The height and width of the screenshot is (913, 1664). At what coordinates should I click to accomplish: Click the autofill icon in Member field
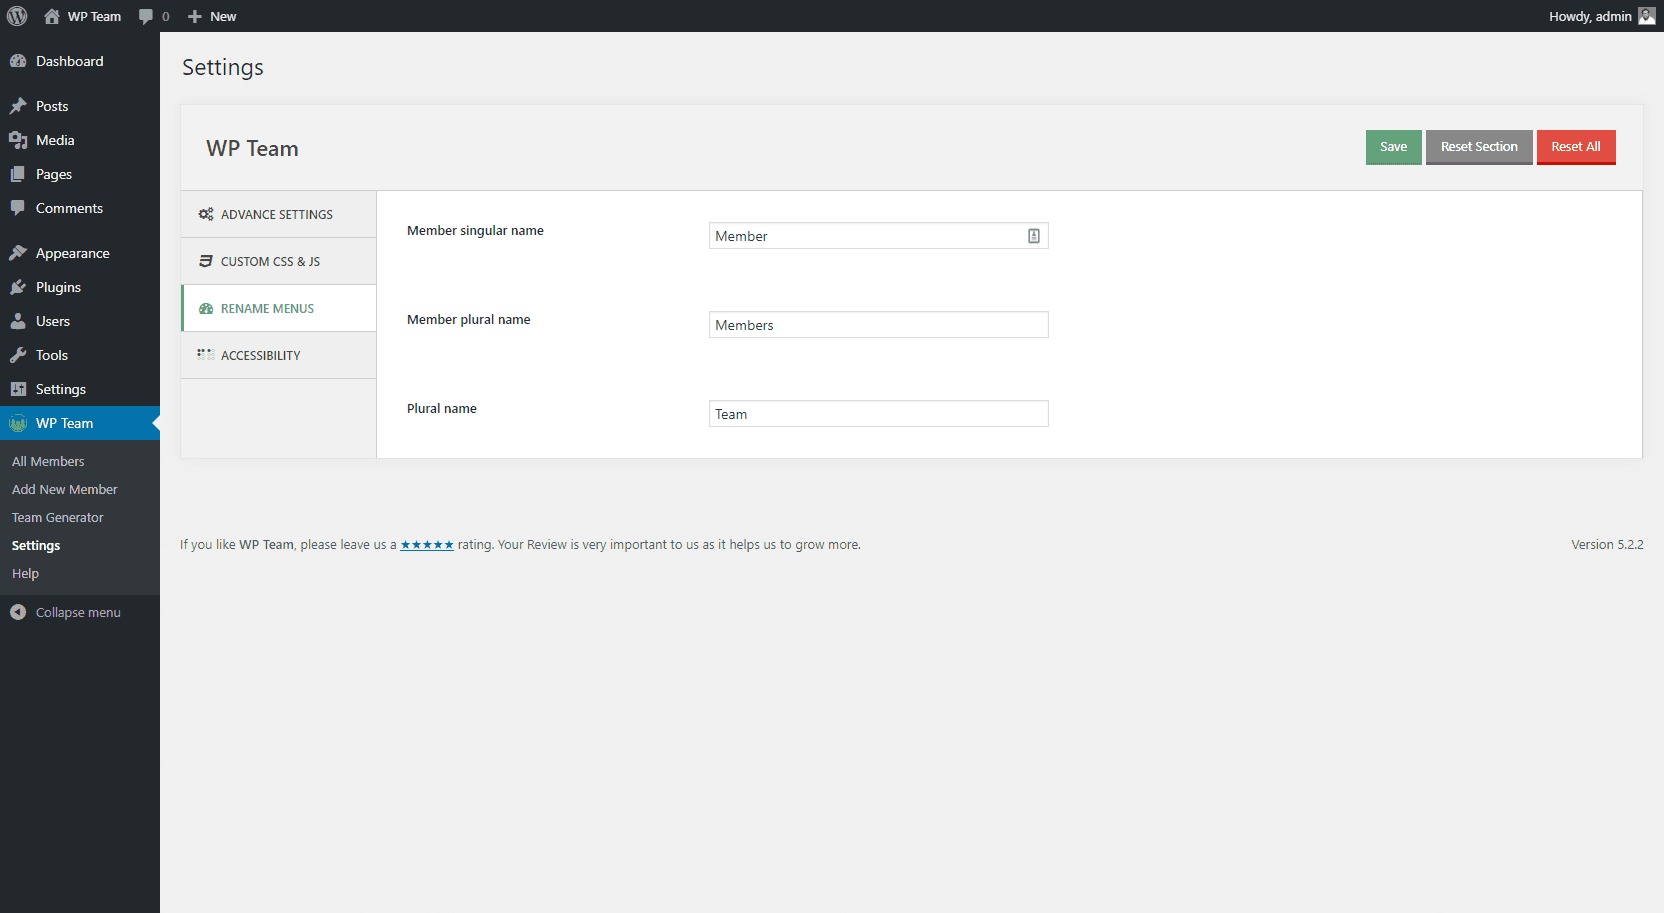1033,236
